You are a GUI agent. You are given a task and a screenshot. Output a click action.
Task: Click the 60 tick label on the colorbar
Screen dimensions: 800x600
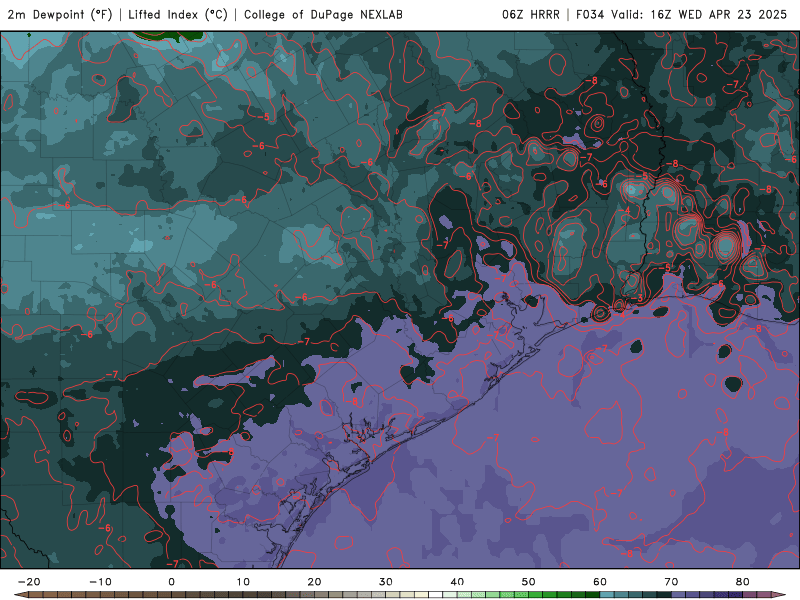click(600, 582)
